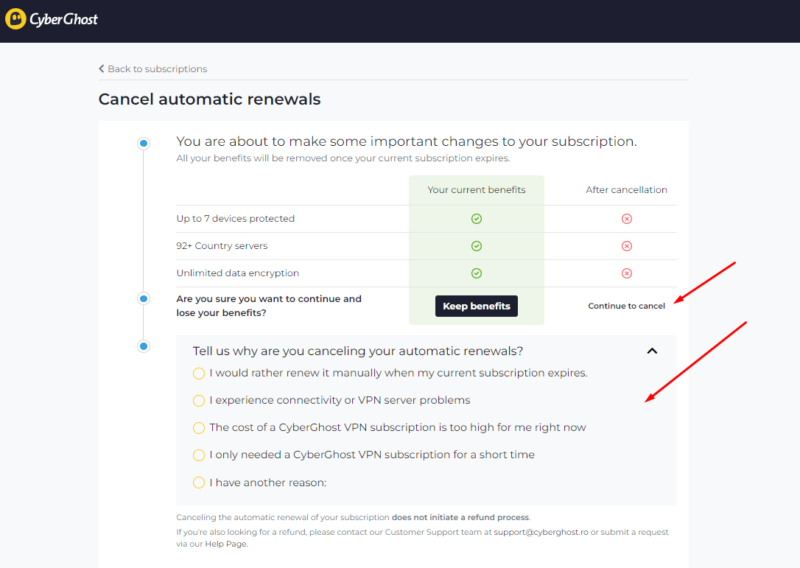Click the CyberGhost wordmark in header
The image size is (800, 568).
click(x=63, y=19)
